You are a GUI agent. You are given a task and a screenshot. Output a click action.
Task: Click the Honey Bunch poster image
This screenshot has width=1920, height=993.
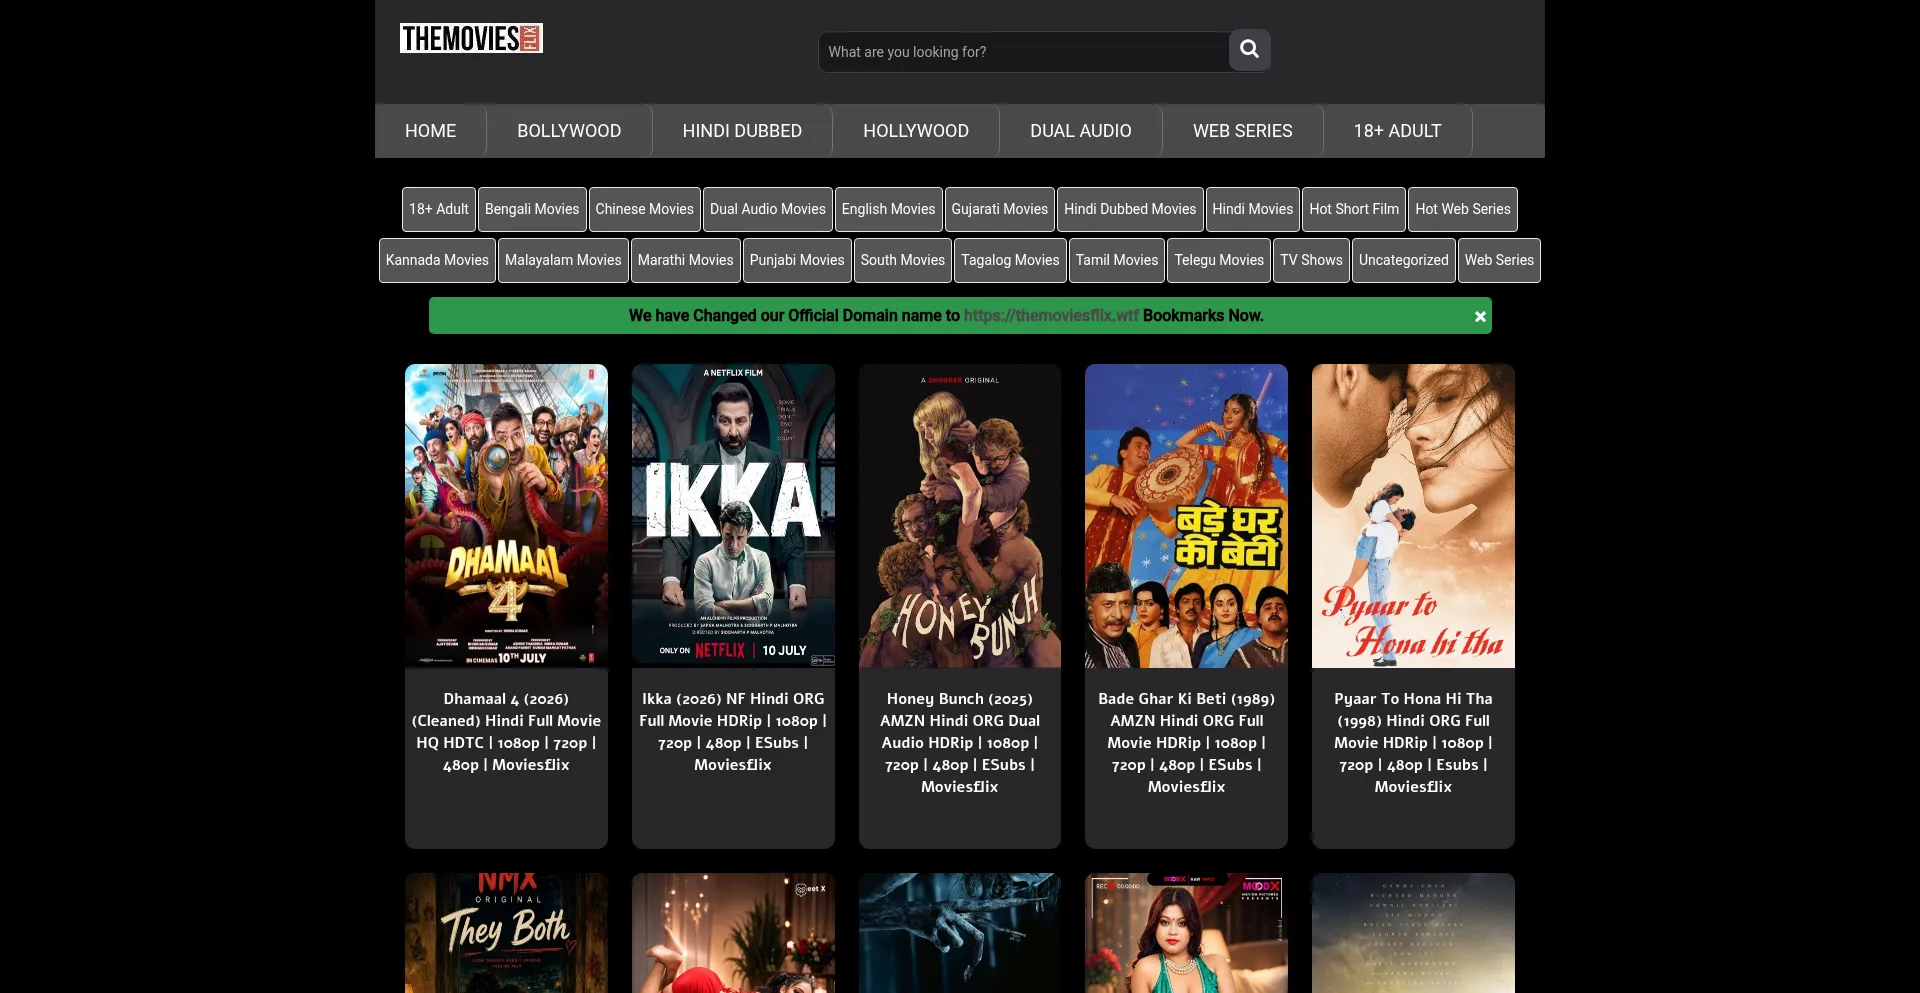click(x=960, y=516)
